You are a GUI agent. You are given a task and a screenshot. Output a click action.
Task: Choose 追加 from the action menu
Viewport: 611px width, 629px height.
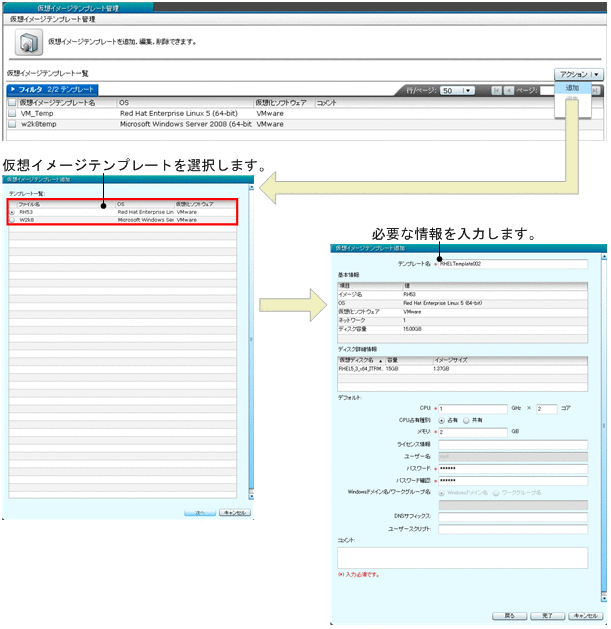pyautogui.click(x=573, y=88)
